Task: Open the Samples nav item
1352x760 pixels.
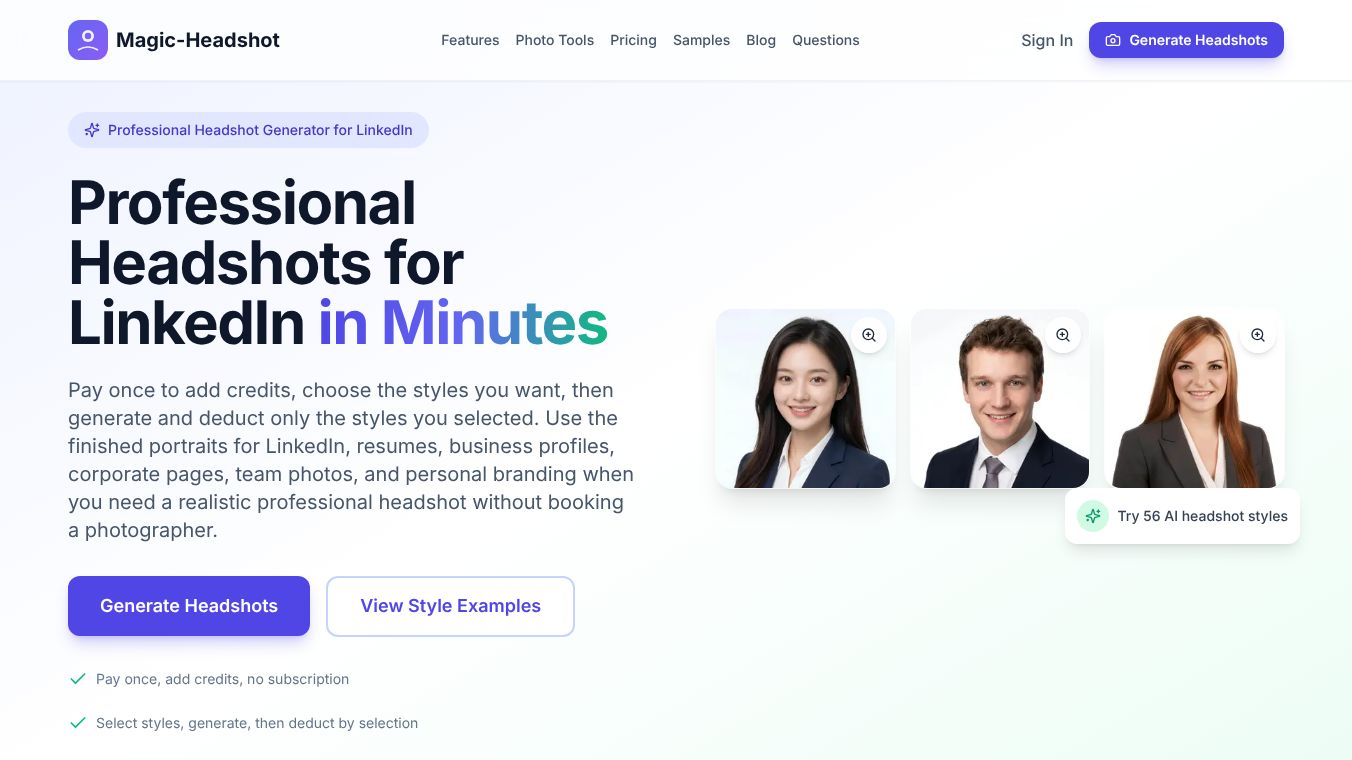Action: pyautogui.click(x=701, y=40)
